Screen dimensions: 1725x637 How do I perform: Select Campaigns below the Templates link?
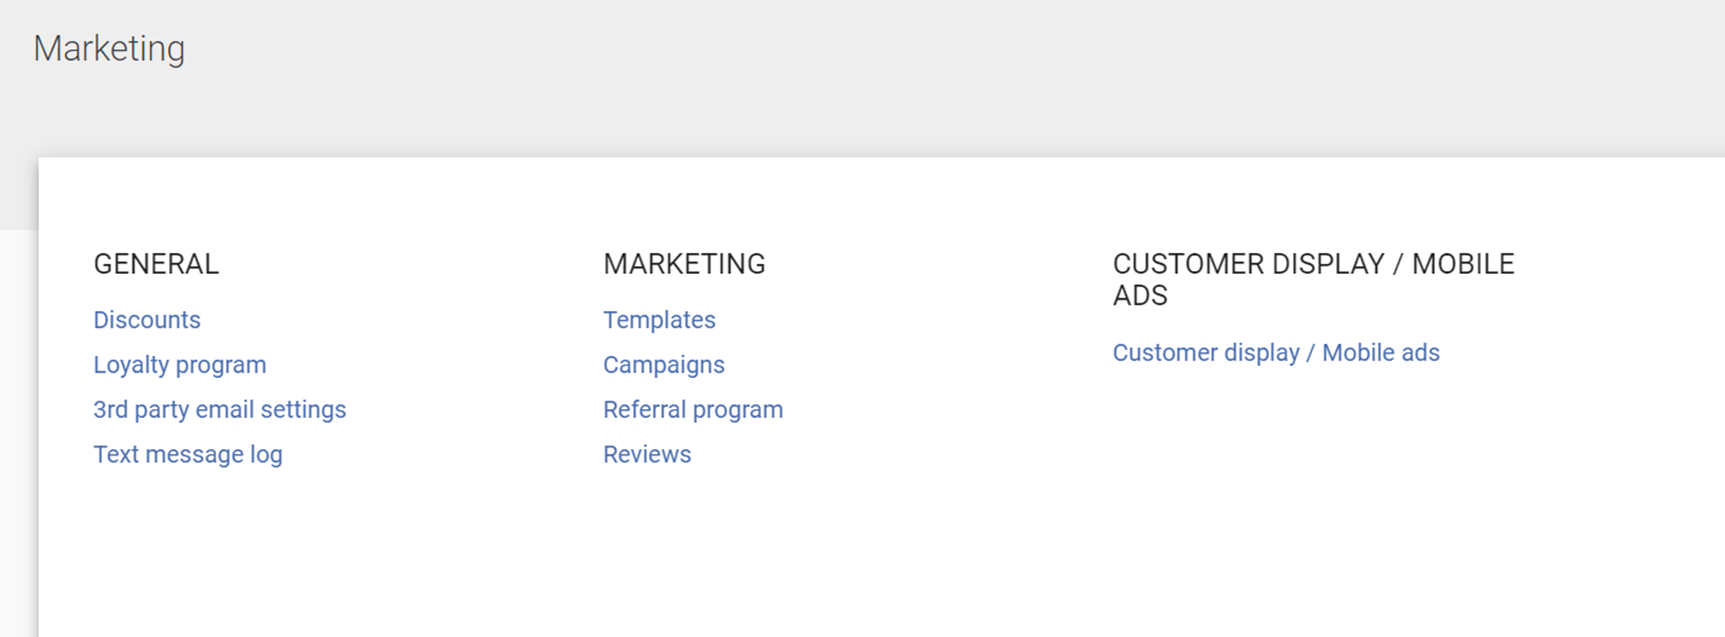[664, 365]
